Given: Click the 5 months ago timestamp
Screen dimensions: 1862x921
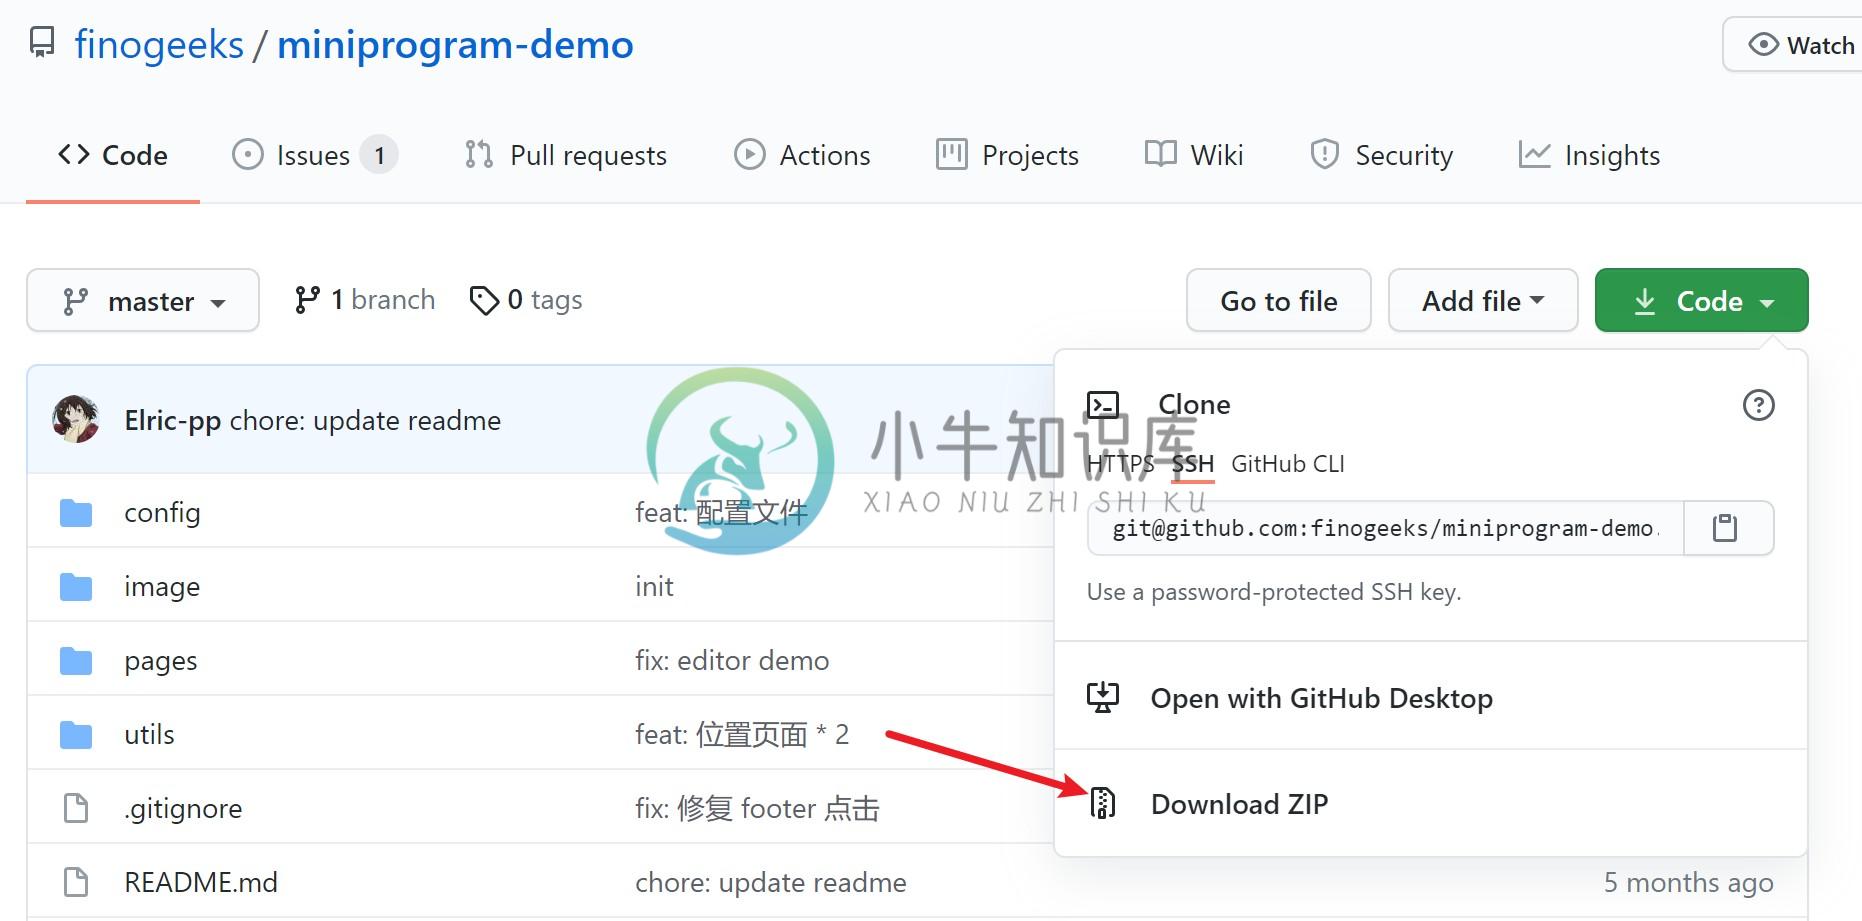Looking at the screenshot, I should click(x=1688, y=883).
